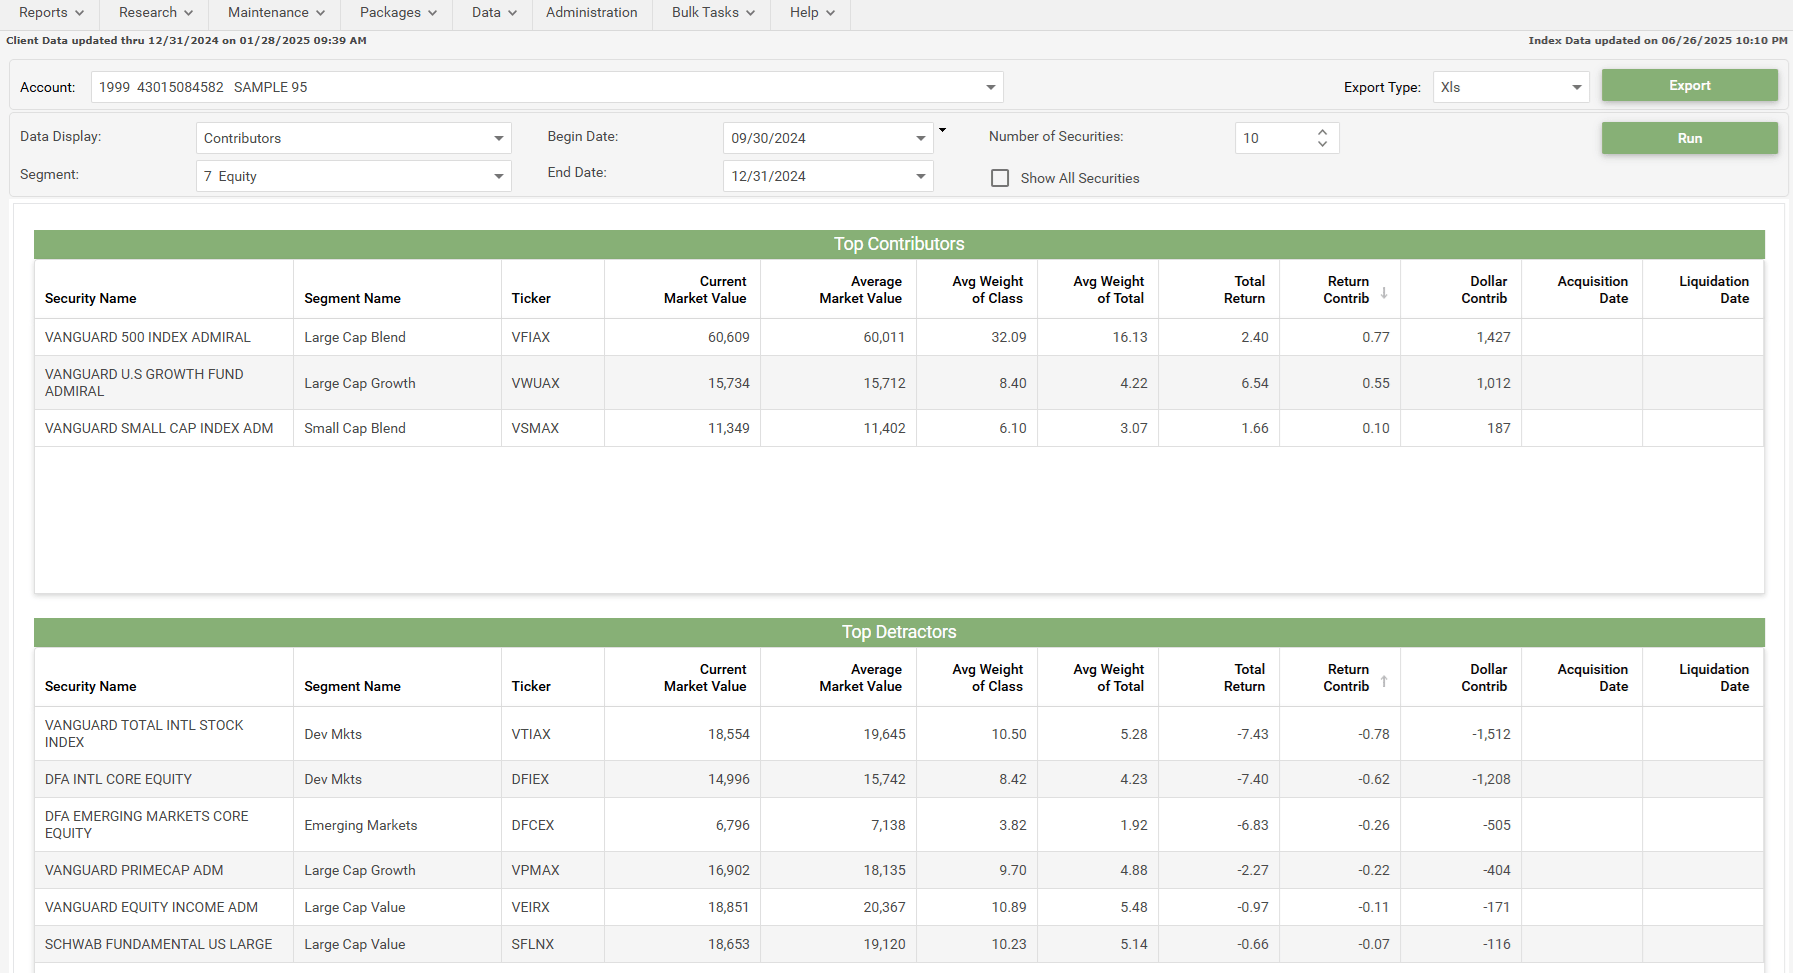Go to the Administration menu item
The width and height of the screenshot is (1793, 973).
pos(591,13)
